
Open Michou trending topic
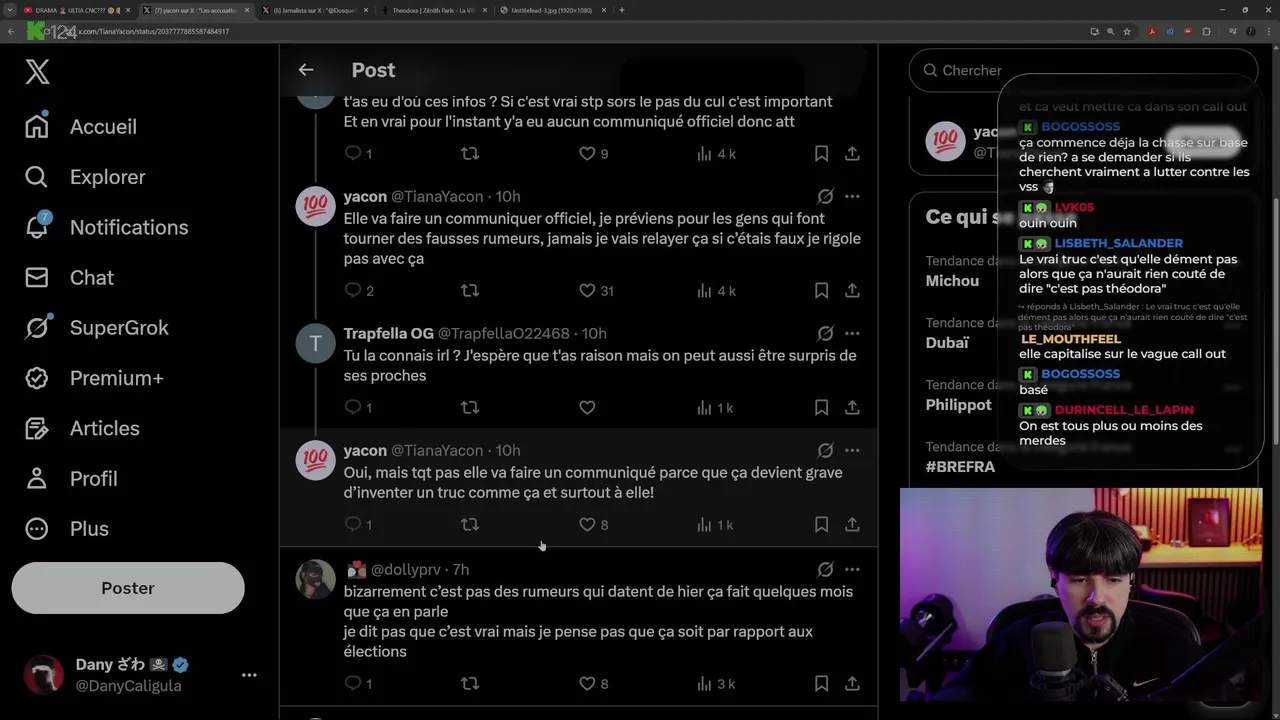coord(953,281)
